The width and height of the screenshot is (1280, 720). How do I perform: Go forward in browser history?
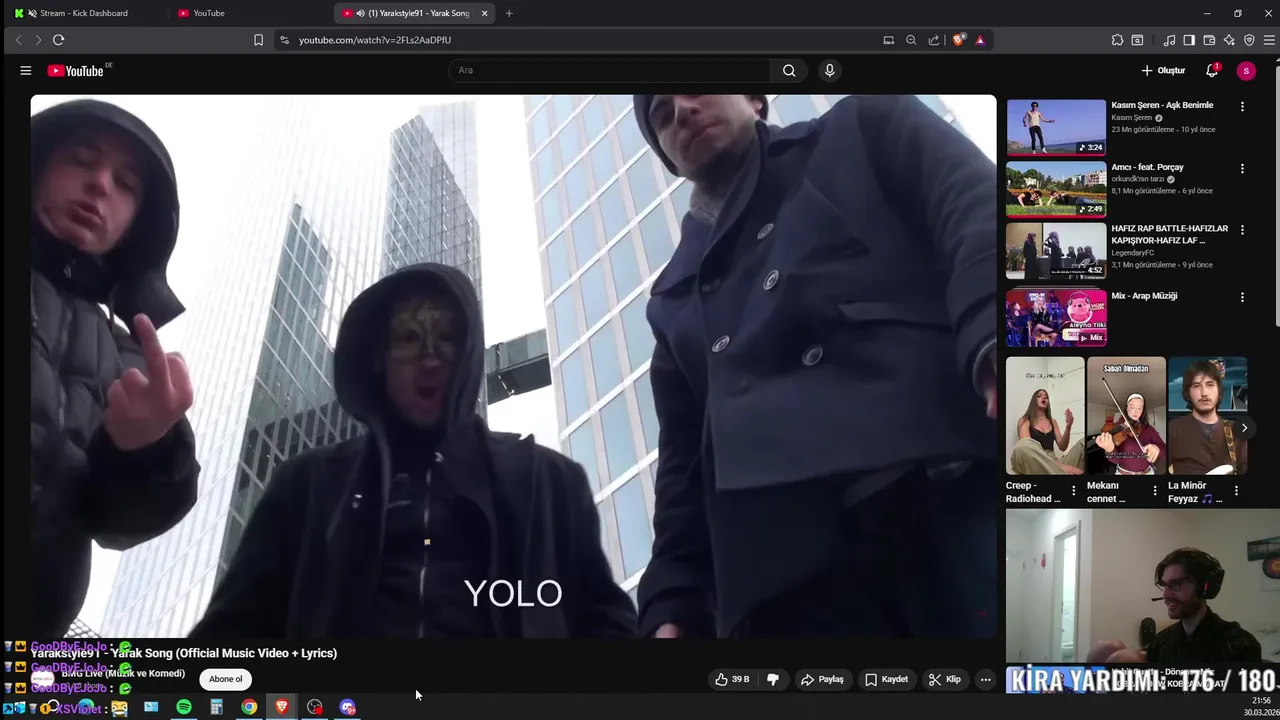(38, 40)
